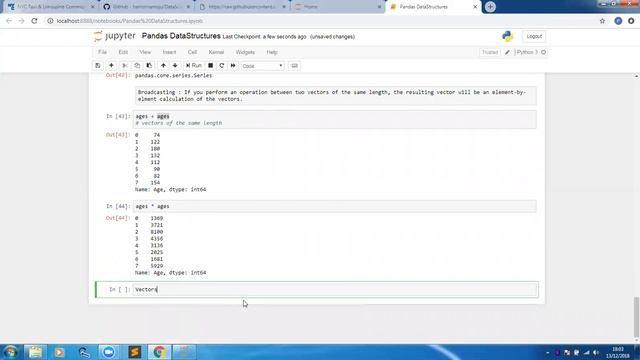Open the Chrome profile avatar
The height and width of the screenshot is (360, 640).
(x=618, y=21)
